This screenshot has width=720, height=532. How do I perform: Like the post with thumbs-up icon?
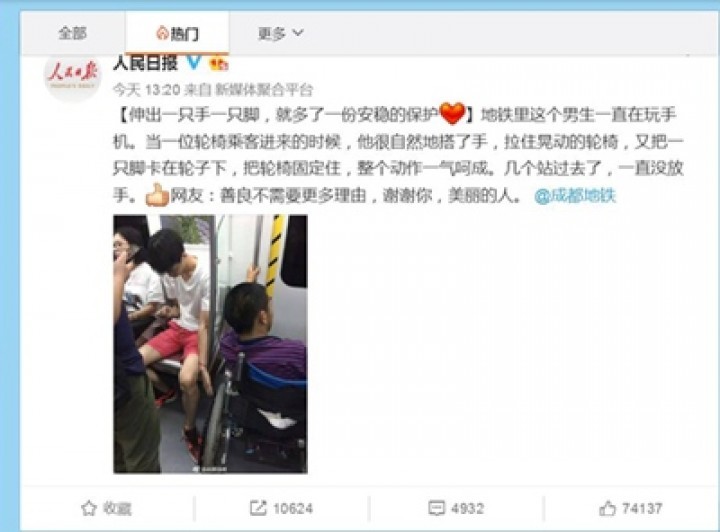pyautogui.click(x=607, y=508)
